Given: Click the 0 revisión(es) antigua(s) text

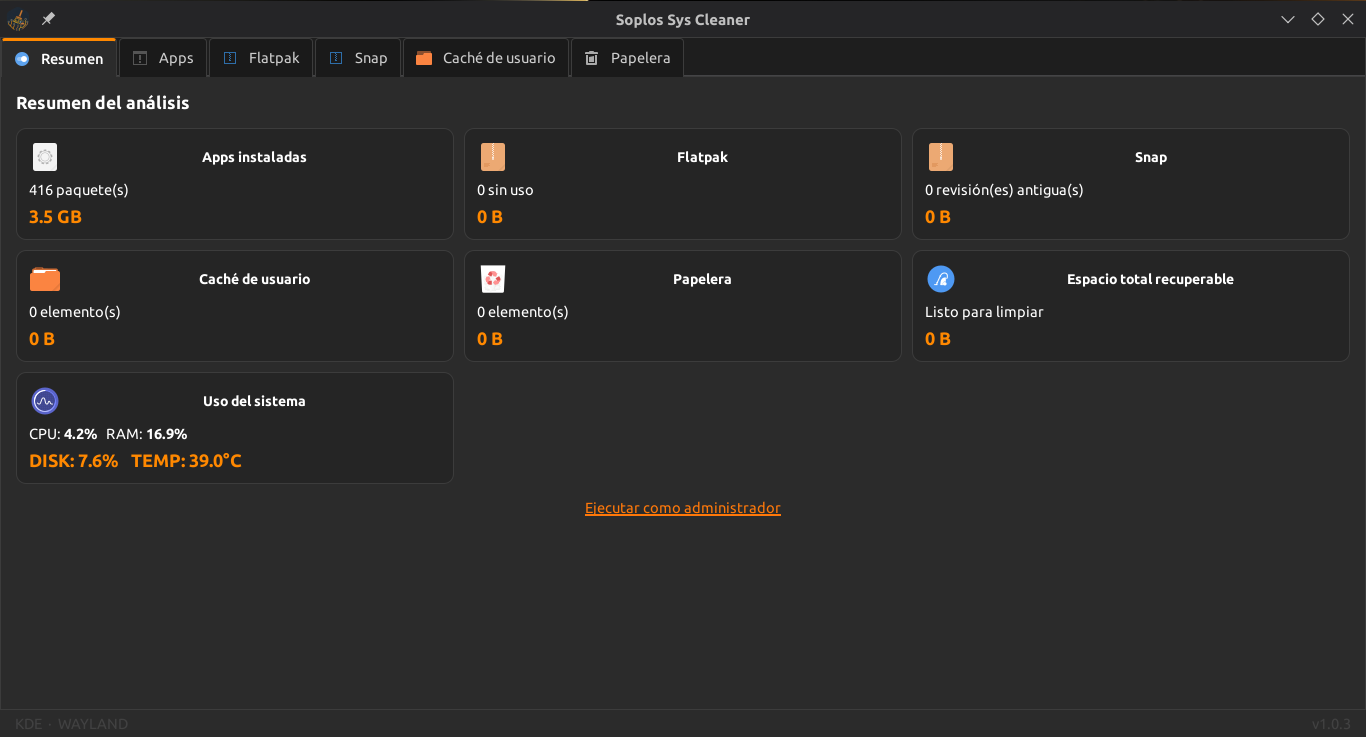Looking at the screenshot, I should [x=1004, y=190].
